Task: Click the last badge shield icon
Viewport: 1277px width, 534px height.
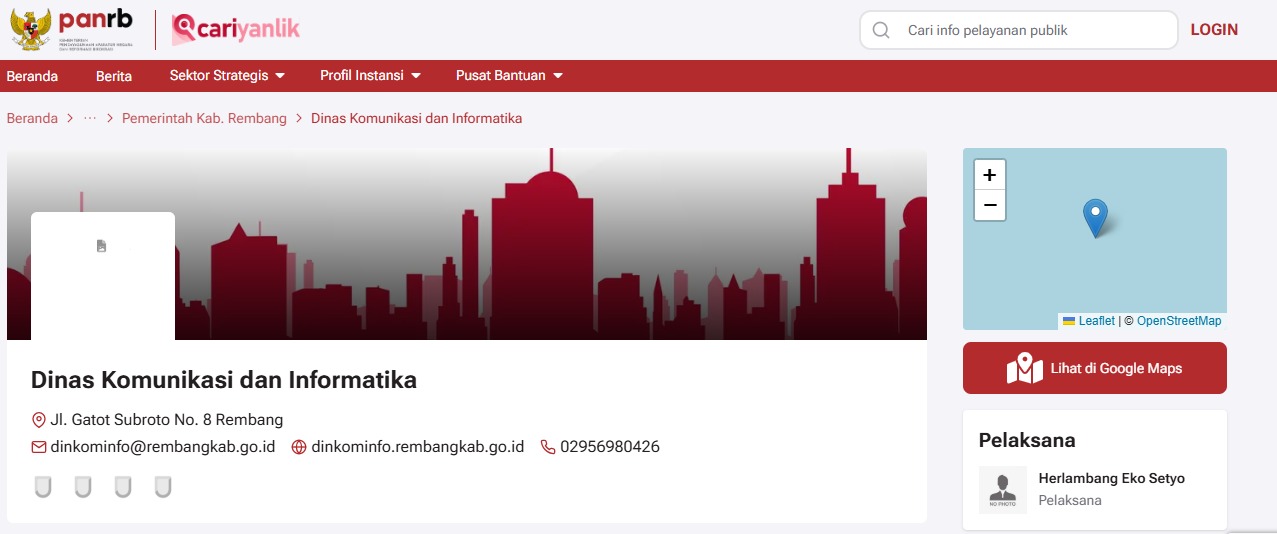Action: pyautogui.click(x=162, y=487)
